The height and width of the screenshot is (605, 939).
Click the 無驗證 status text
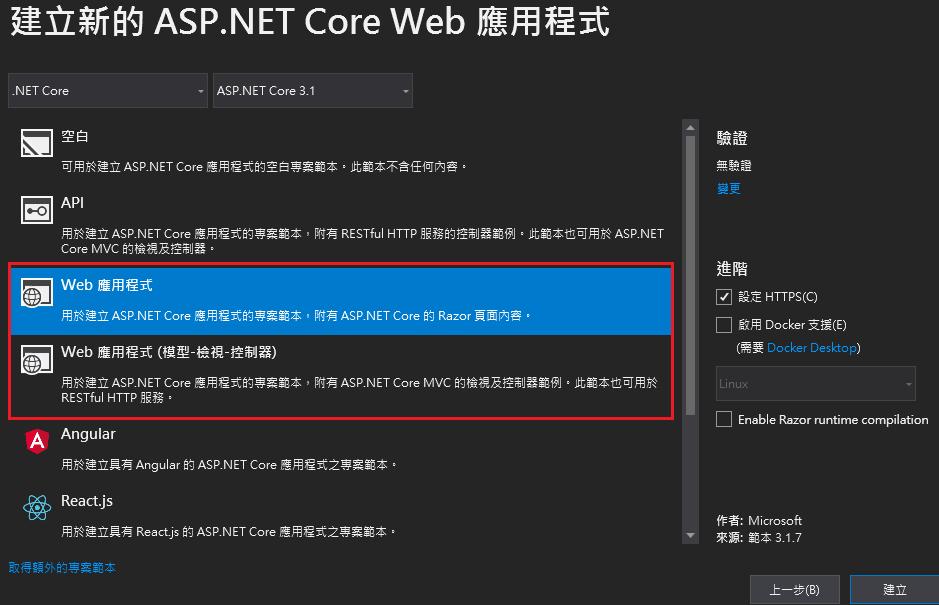[734, 165]
